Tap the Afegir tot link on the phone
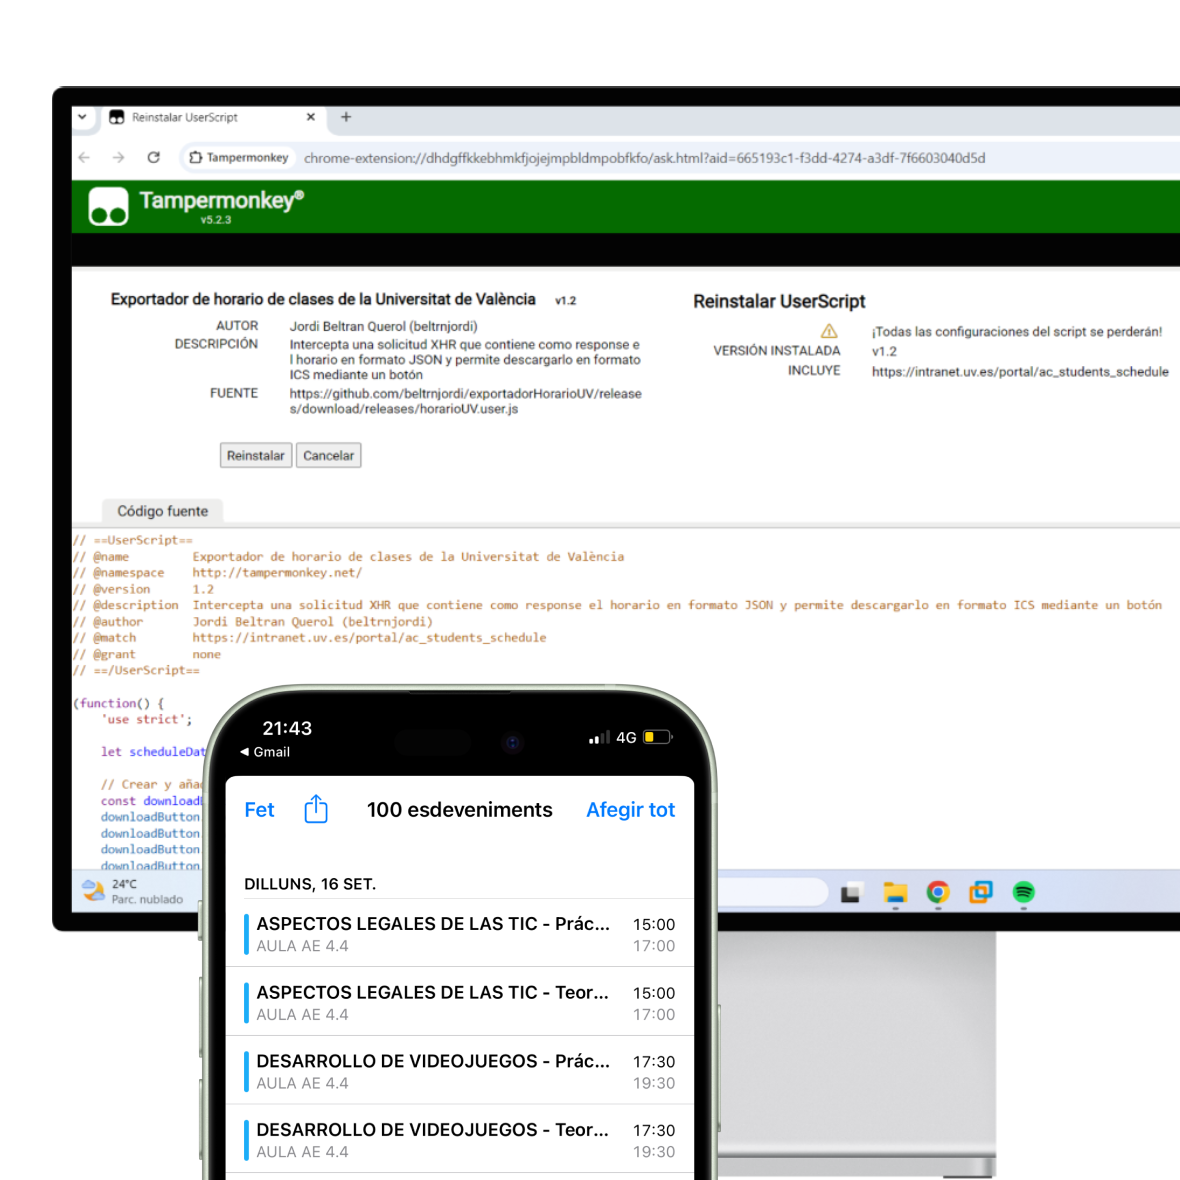Viewport: 1180px width, 1180px height. click(630, 809)
